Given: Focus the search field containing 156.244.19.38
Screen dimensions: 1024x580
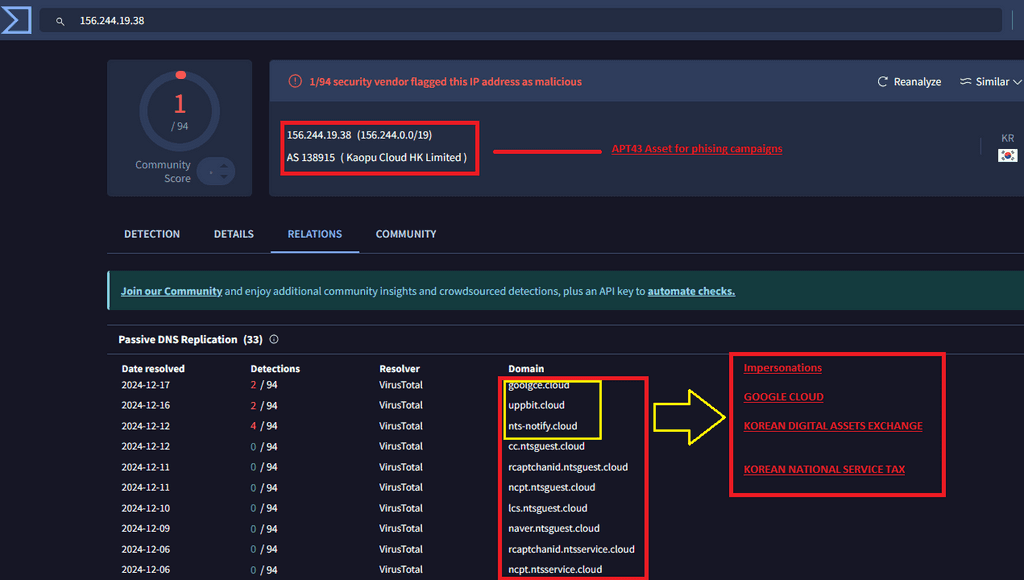Looking at the screenshot, I should click(520, 20).
